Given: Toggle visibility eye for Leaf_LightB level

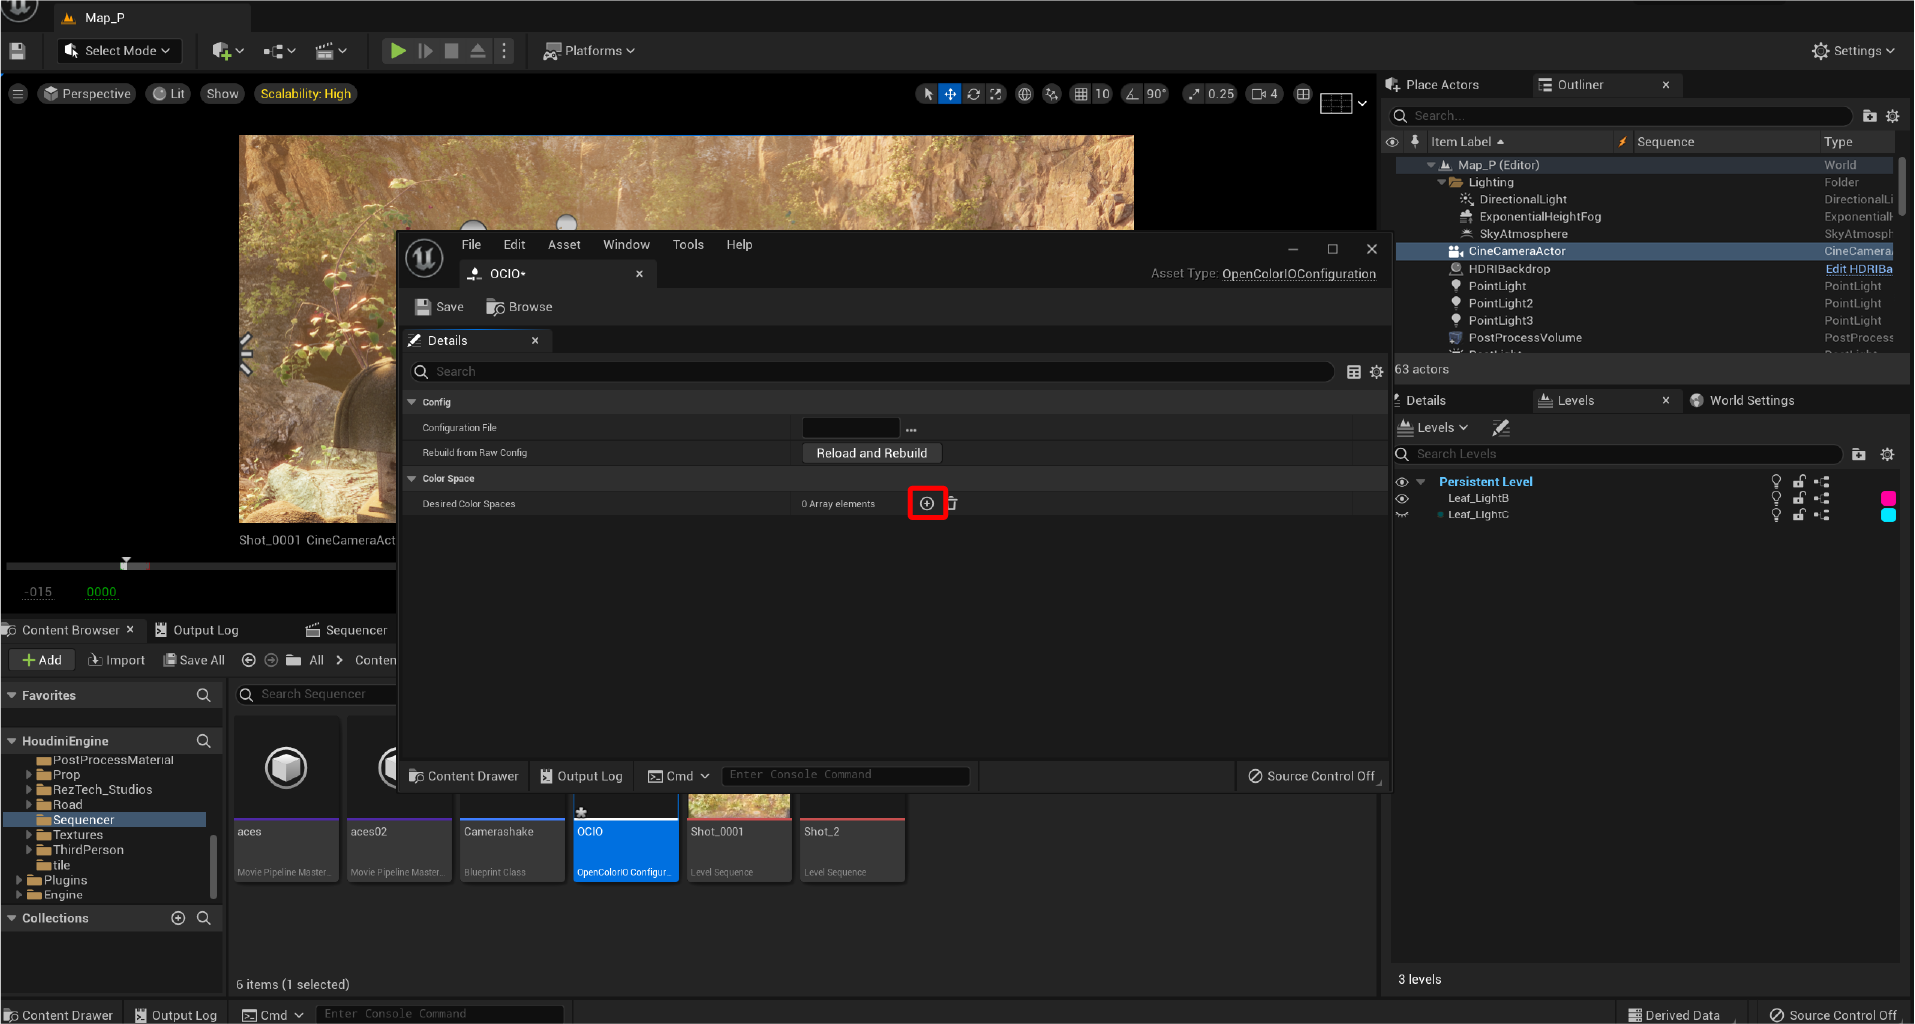Looking at the screenshot, I should click(1403, 498).
